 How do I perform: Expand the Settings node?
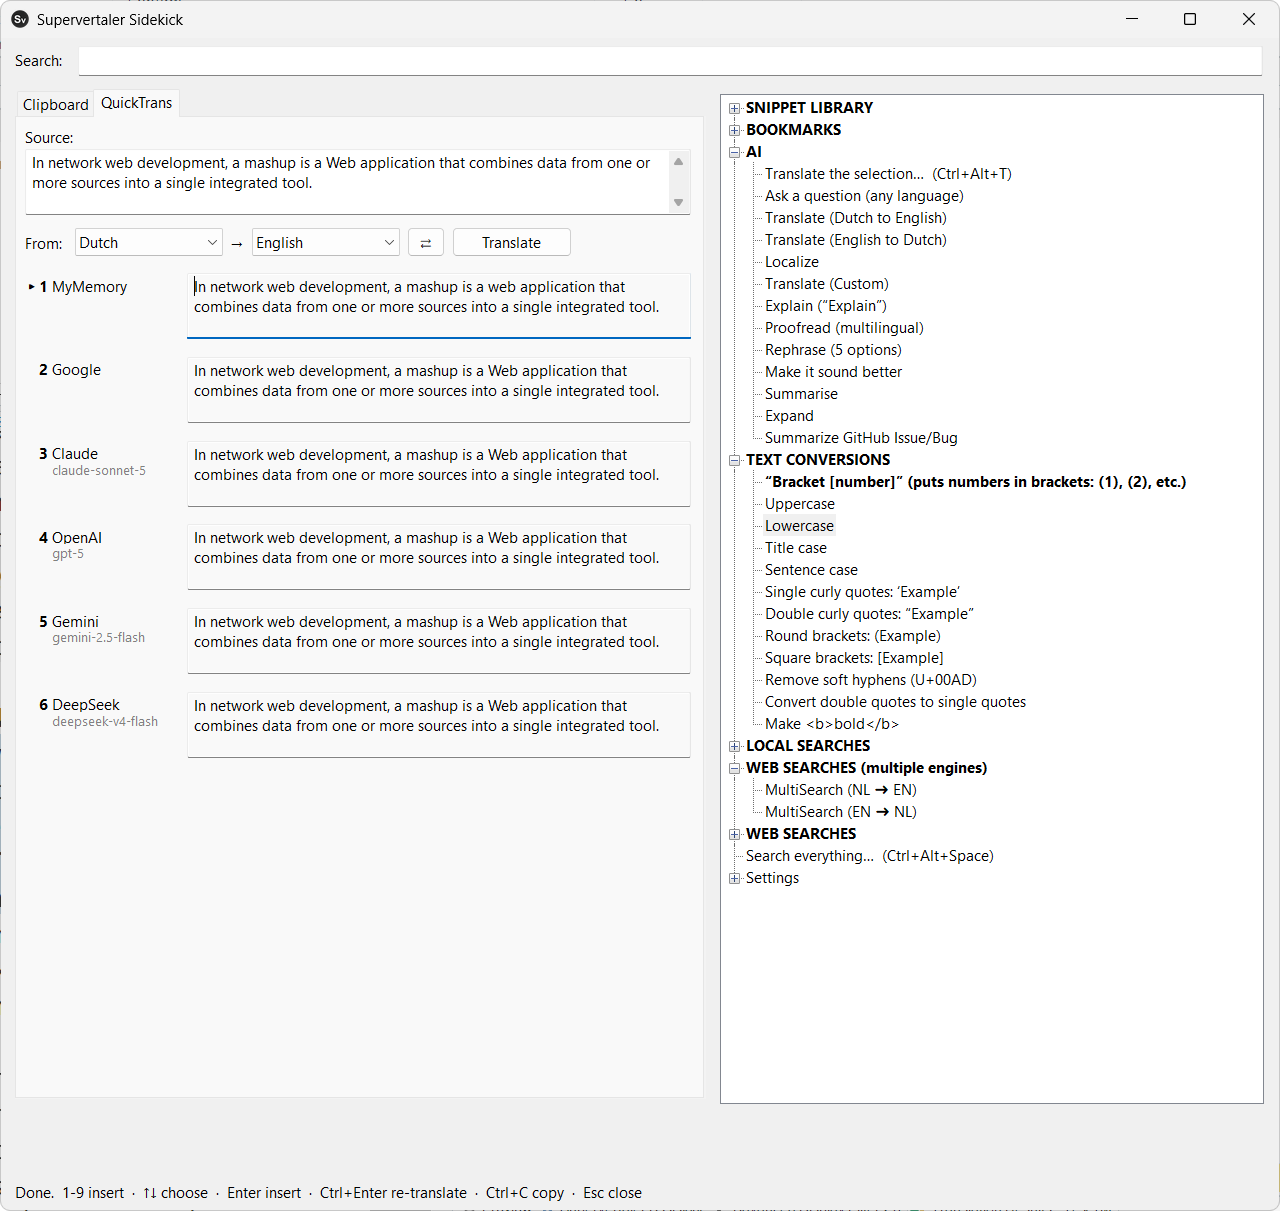735,878
